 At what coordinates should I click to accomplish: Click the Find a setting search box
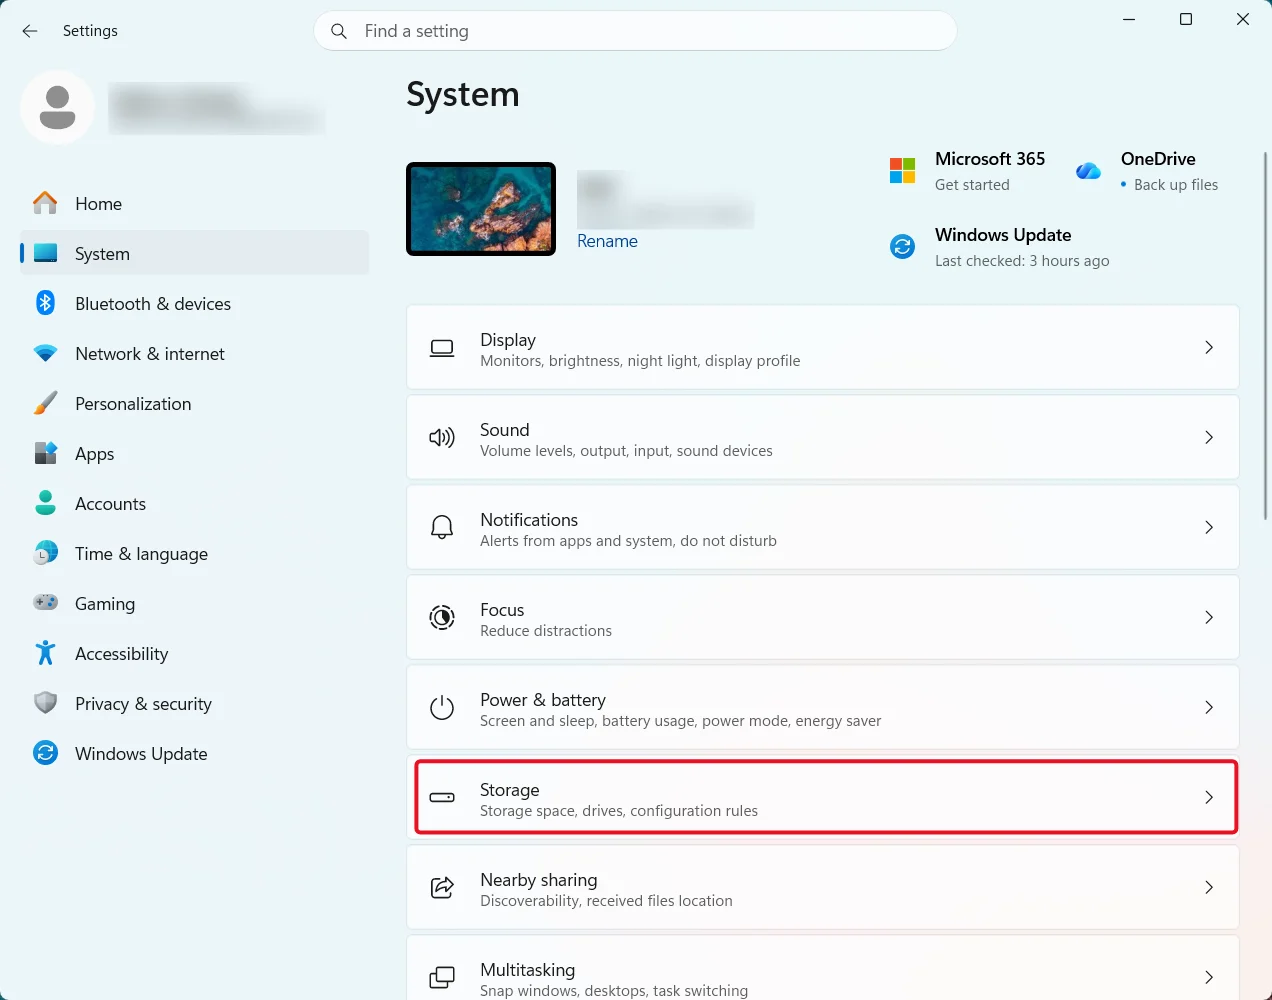635,31
